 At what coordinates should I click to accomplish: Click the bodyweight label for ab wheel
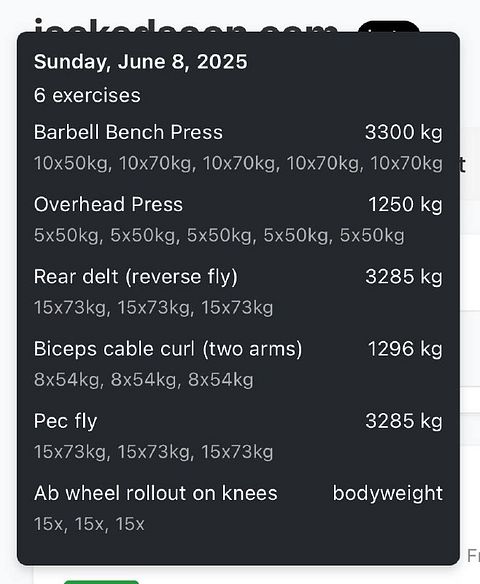[x=388, y=493]
